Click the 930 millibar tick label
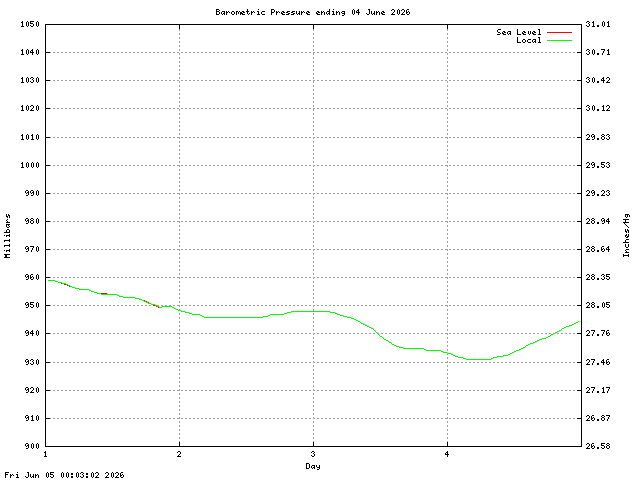This screenshot has width=640, height=480. click(x=32, y=362)
